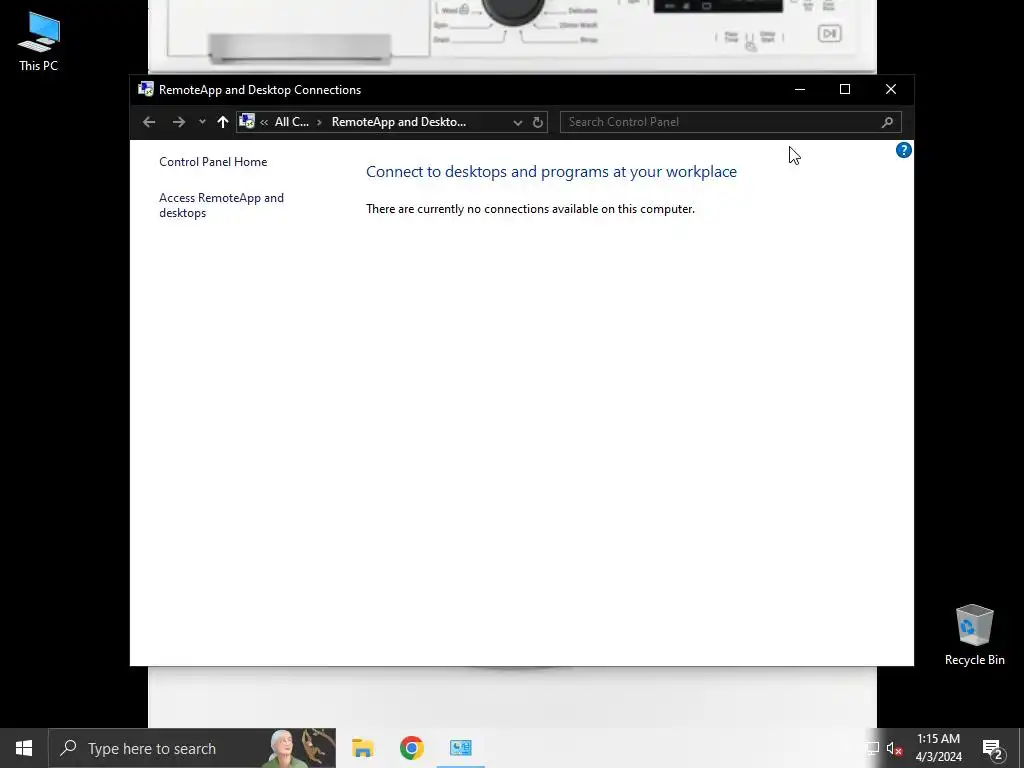Select the This PC desktop icon
Screen dimensions: 1024x768
[x=39, y=41]
